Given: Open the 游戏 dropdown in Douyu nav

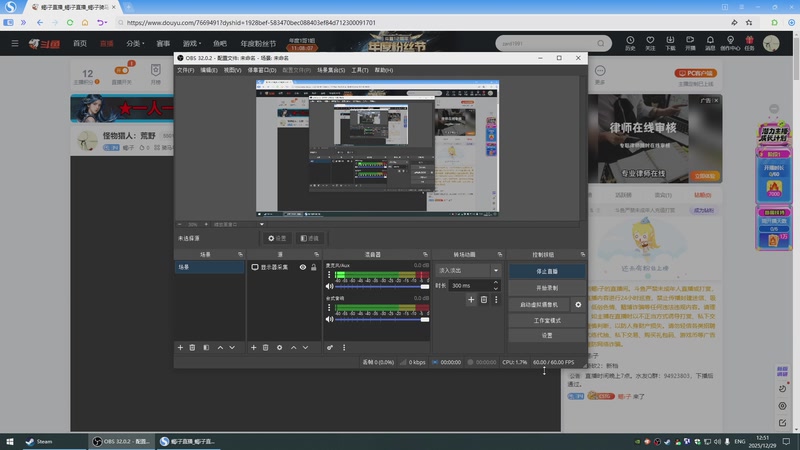Looking at the screenshot, I should tap(191, 43).
